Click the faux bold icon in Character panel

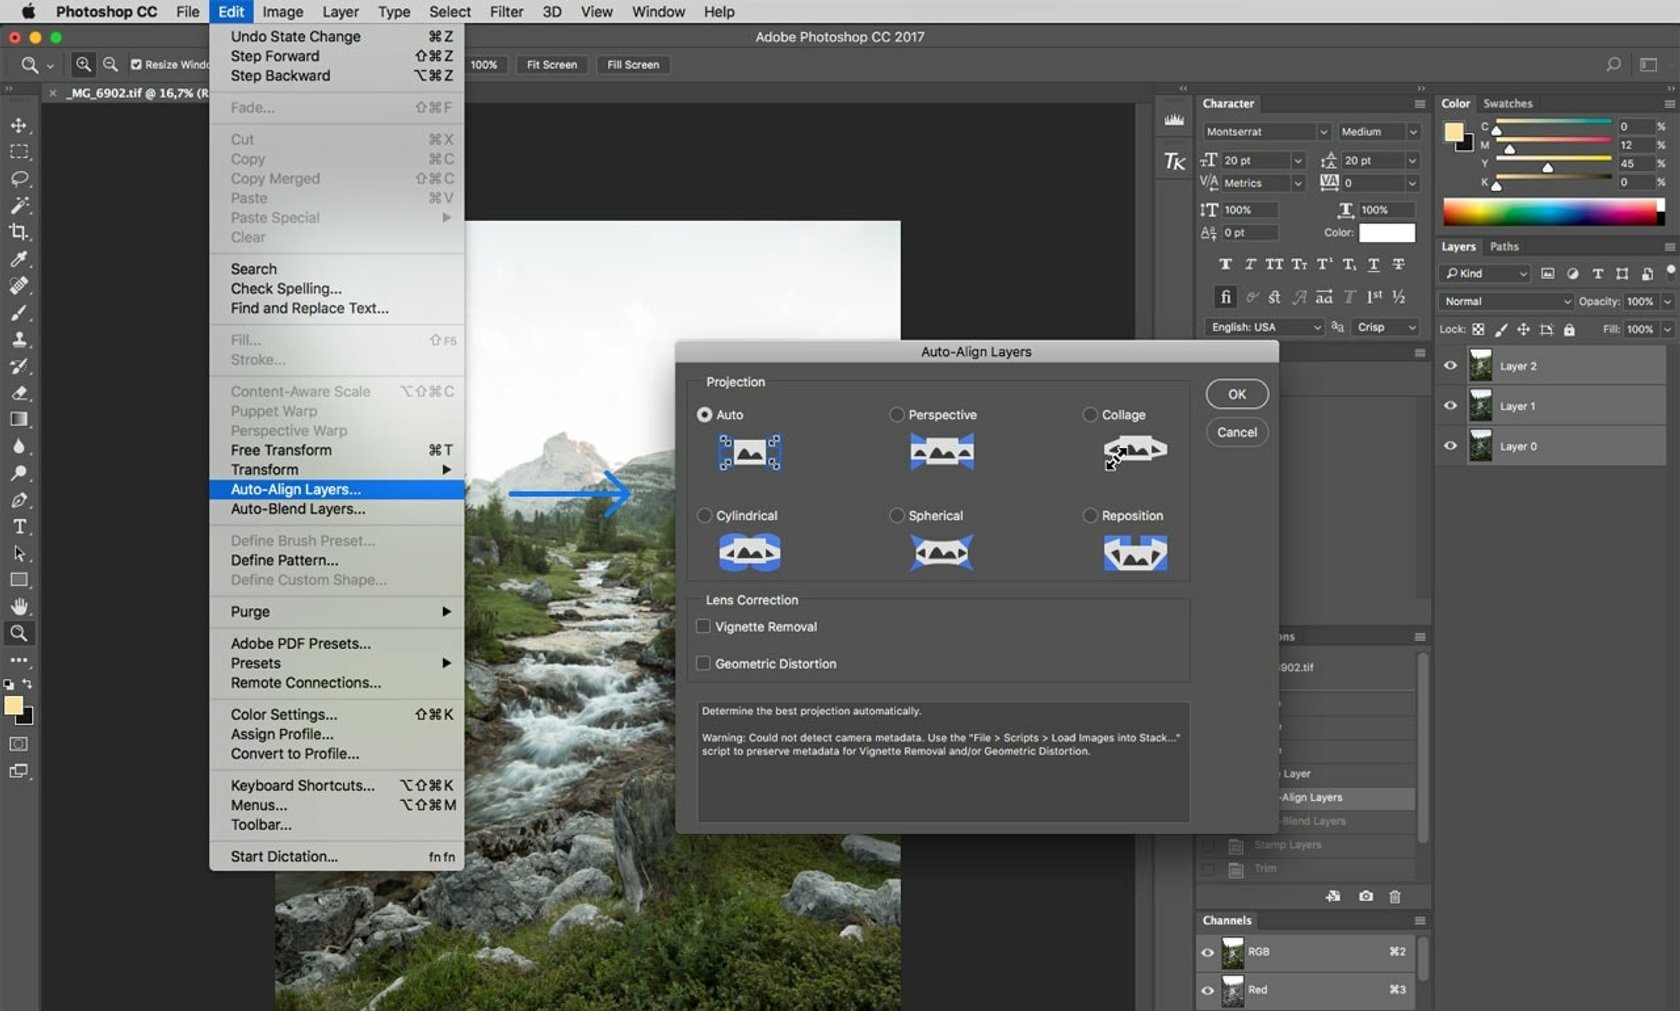(x=1225, y=265)
